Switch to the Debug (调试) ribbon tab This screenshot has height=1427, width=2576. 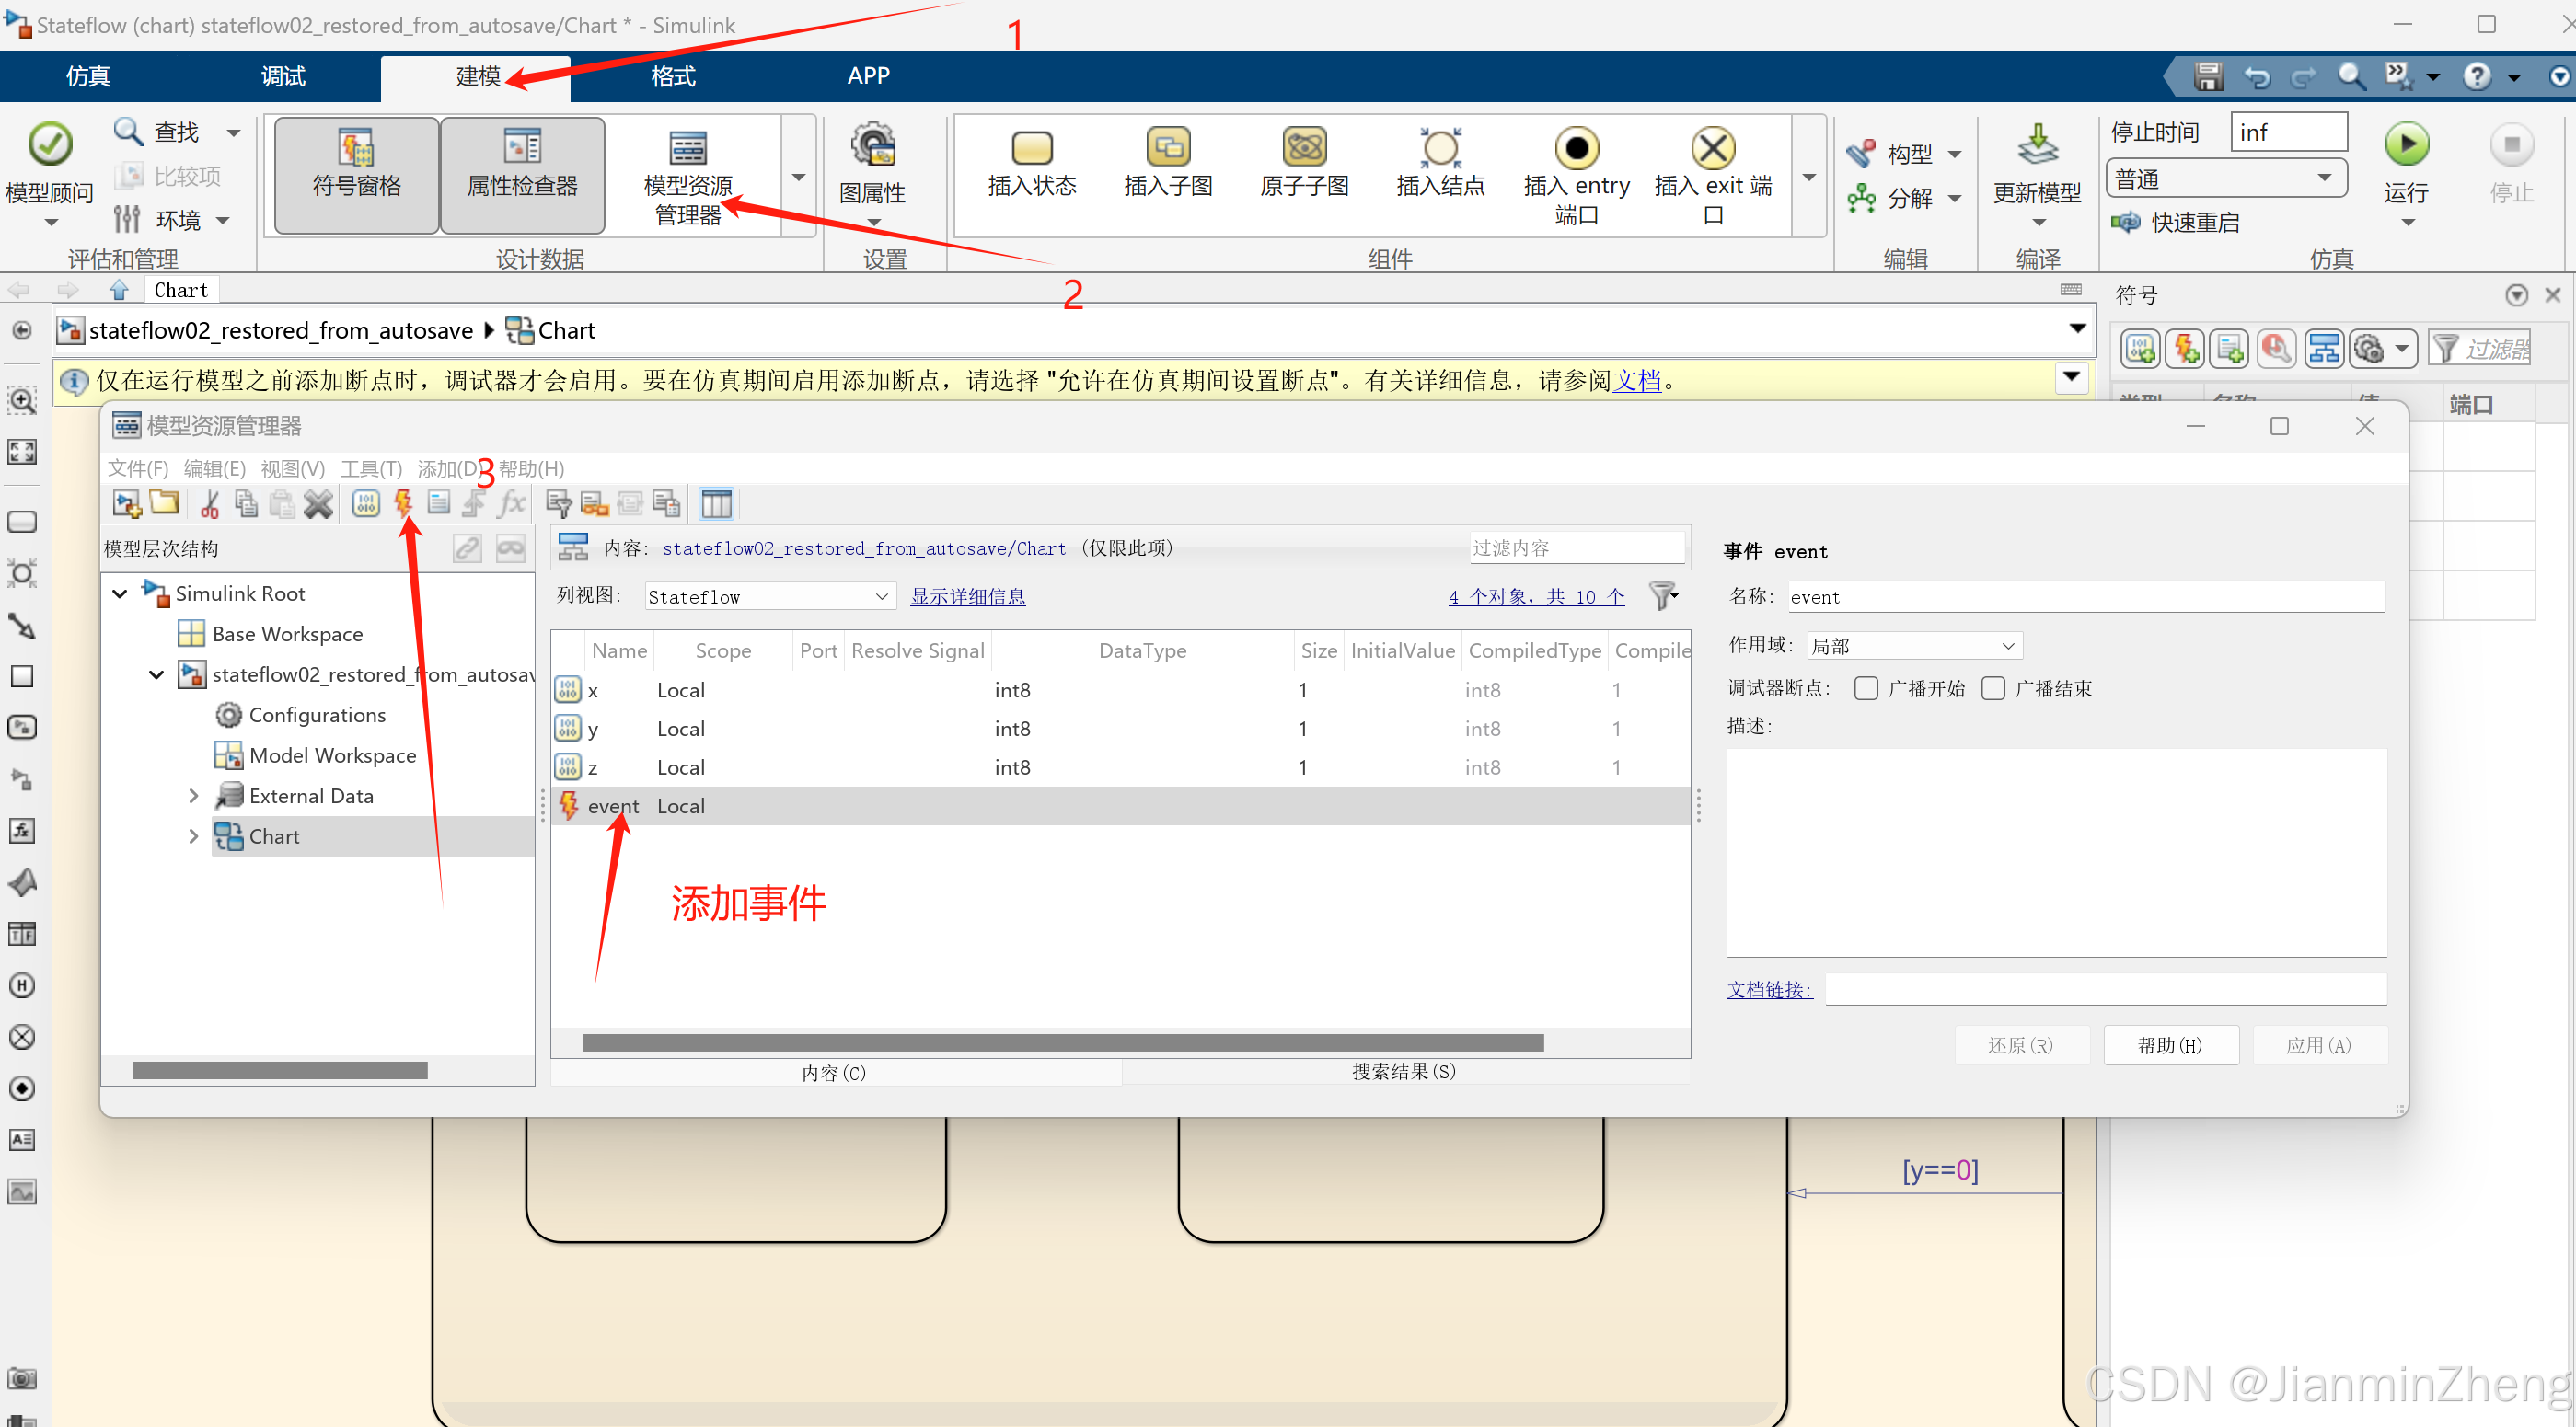283,76
